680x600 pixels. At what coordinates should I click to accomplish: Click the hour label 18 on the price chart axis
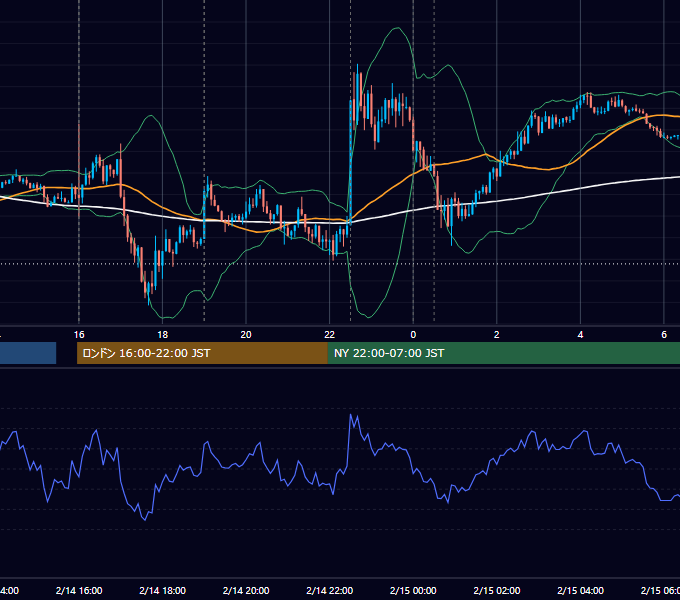pos(162,335)
